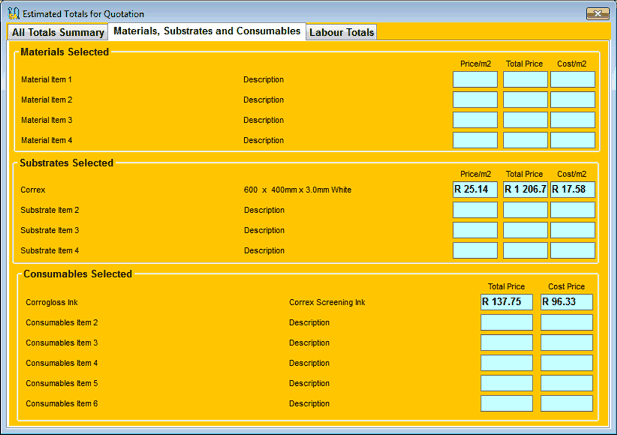Switch to the Labour Totals tab
The width and height of the screenshot is (617, 435).
point(342,33)
